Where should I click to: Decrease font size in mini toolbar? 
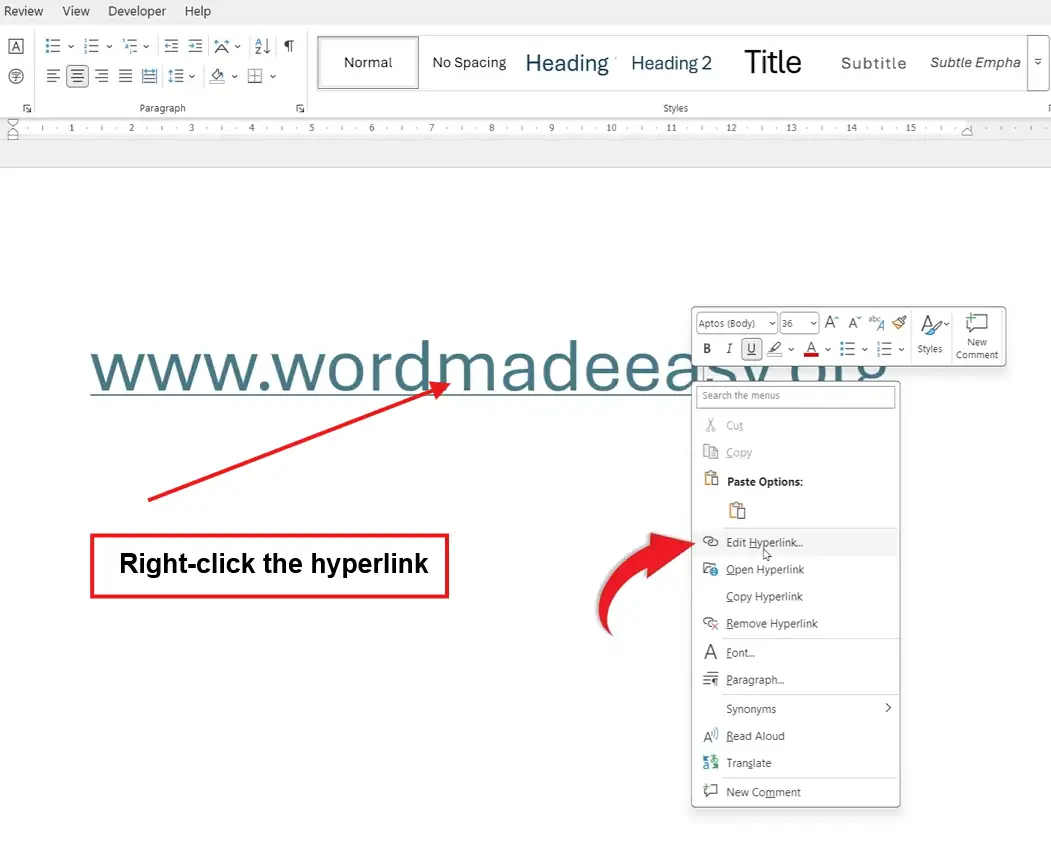[854, 323]
